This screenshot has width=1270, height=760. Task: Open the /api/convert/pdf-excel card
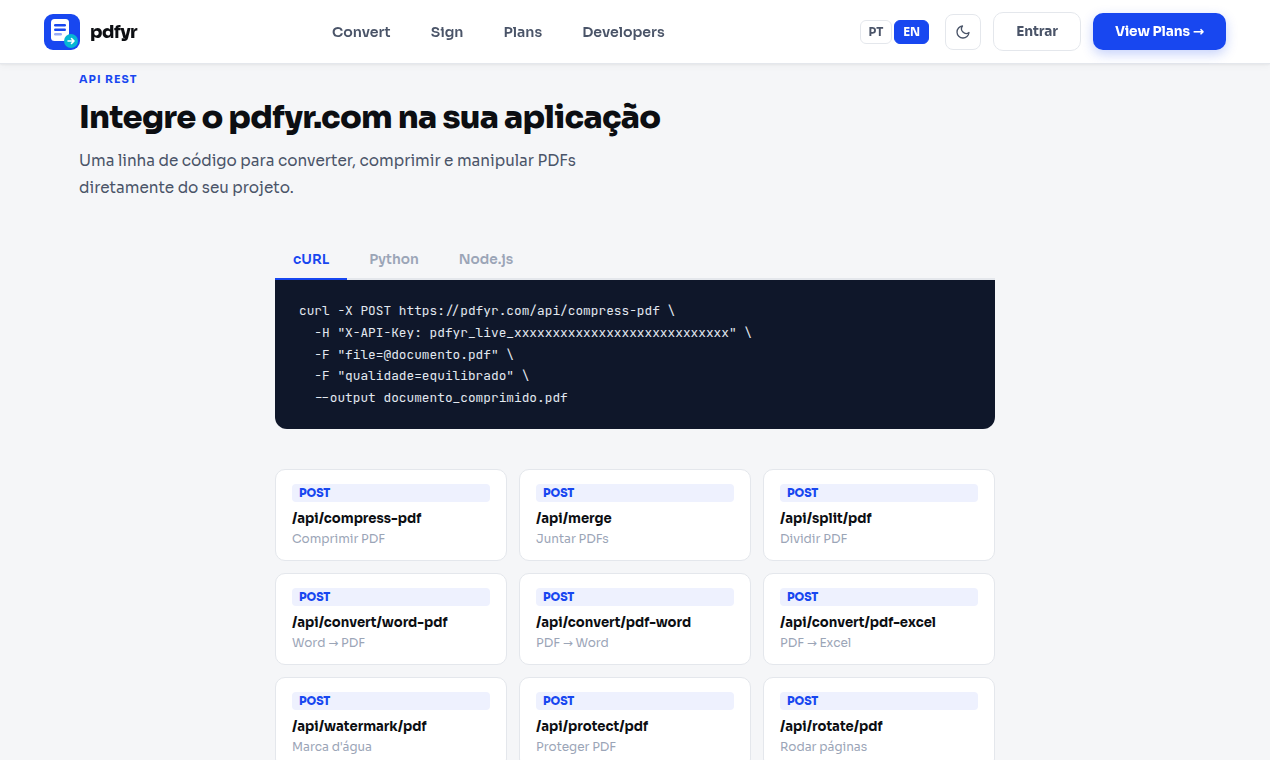tap(879, 619)
